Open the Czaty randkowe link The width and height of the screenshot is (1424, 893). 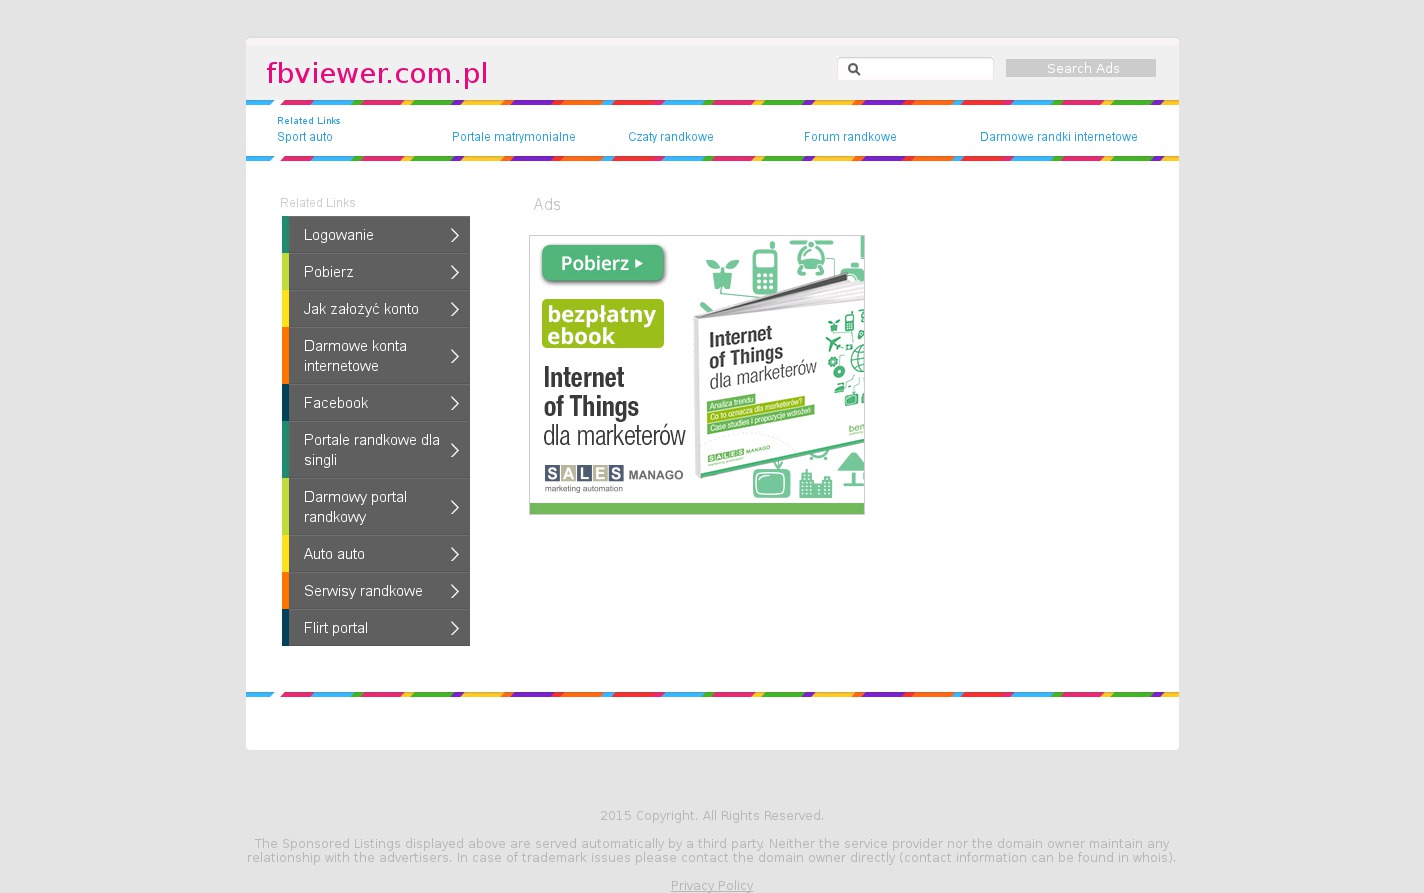pyautogui.click(x=670, y=137)
